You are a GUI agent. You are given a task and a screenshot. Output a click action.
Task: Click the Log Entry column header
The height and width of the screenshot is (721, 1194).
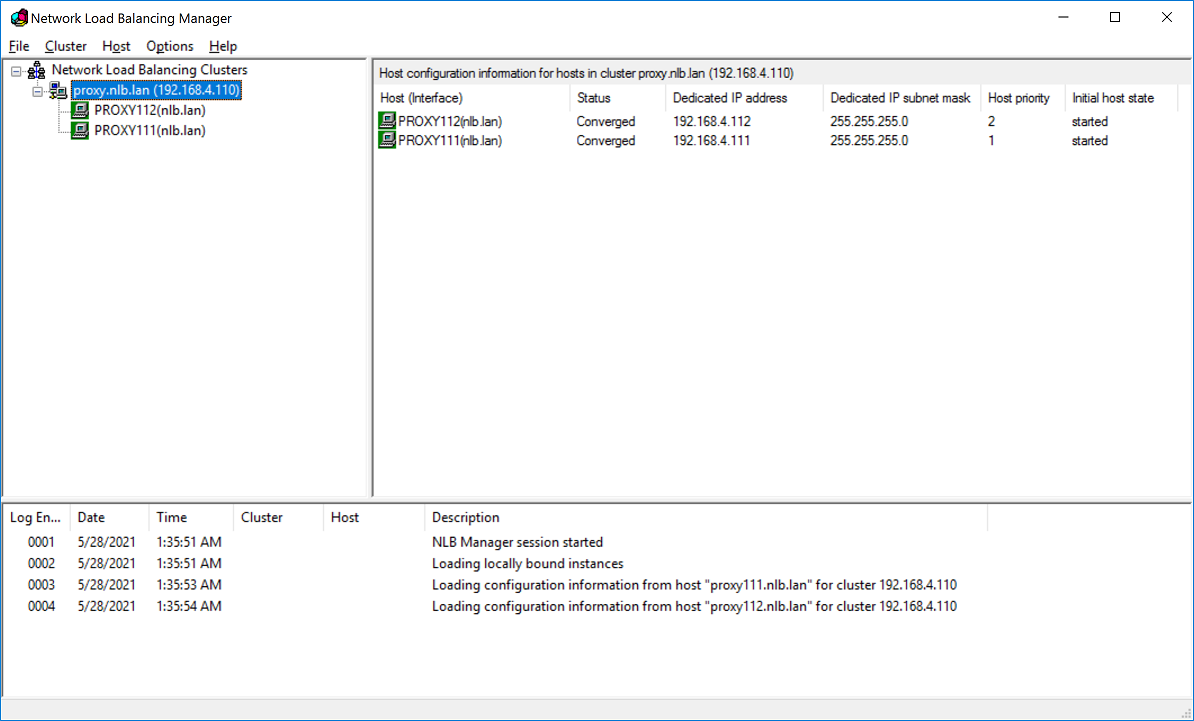tap(37, 518)
